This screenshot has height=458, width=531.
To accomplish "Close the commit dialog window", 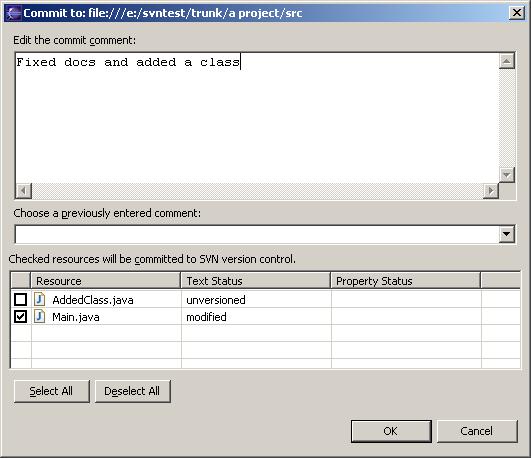I will (x=517, y=13).
